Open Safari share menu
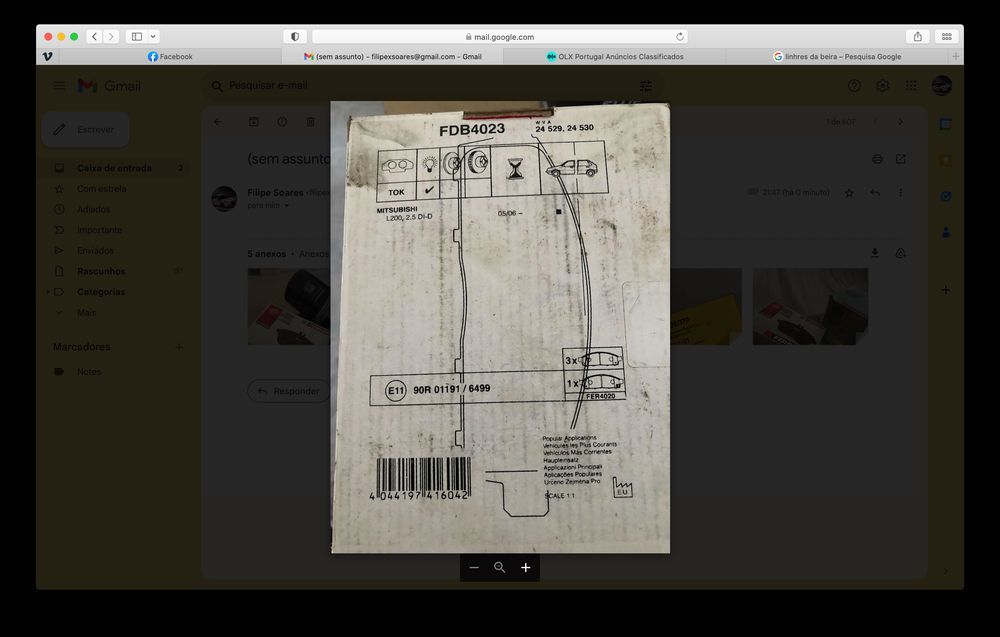Screen dimensions: 1000x637 (x=918, y=36)
